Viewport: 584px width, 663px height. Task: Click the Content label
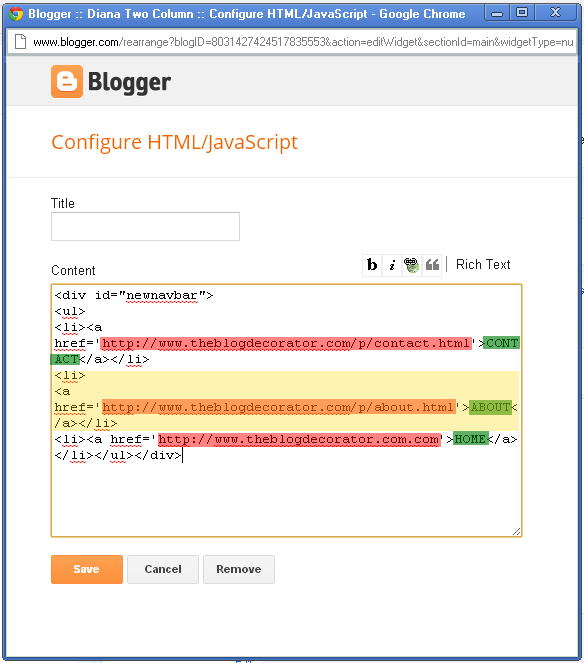pyautogui.click(x=73, y=271)
